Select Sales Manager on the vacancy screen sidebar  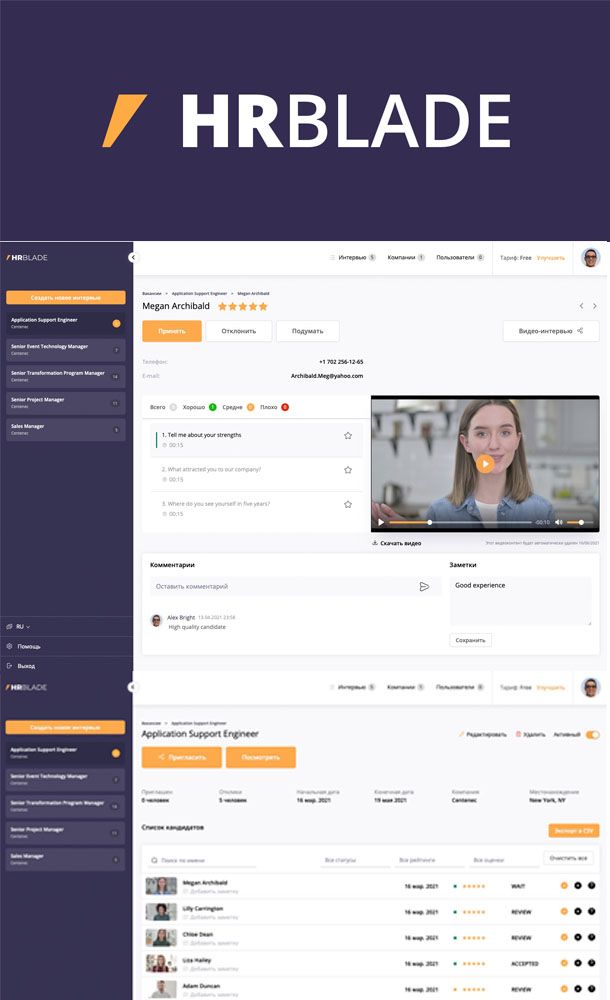tap(65, 859)
